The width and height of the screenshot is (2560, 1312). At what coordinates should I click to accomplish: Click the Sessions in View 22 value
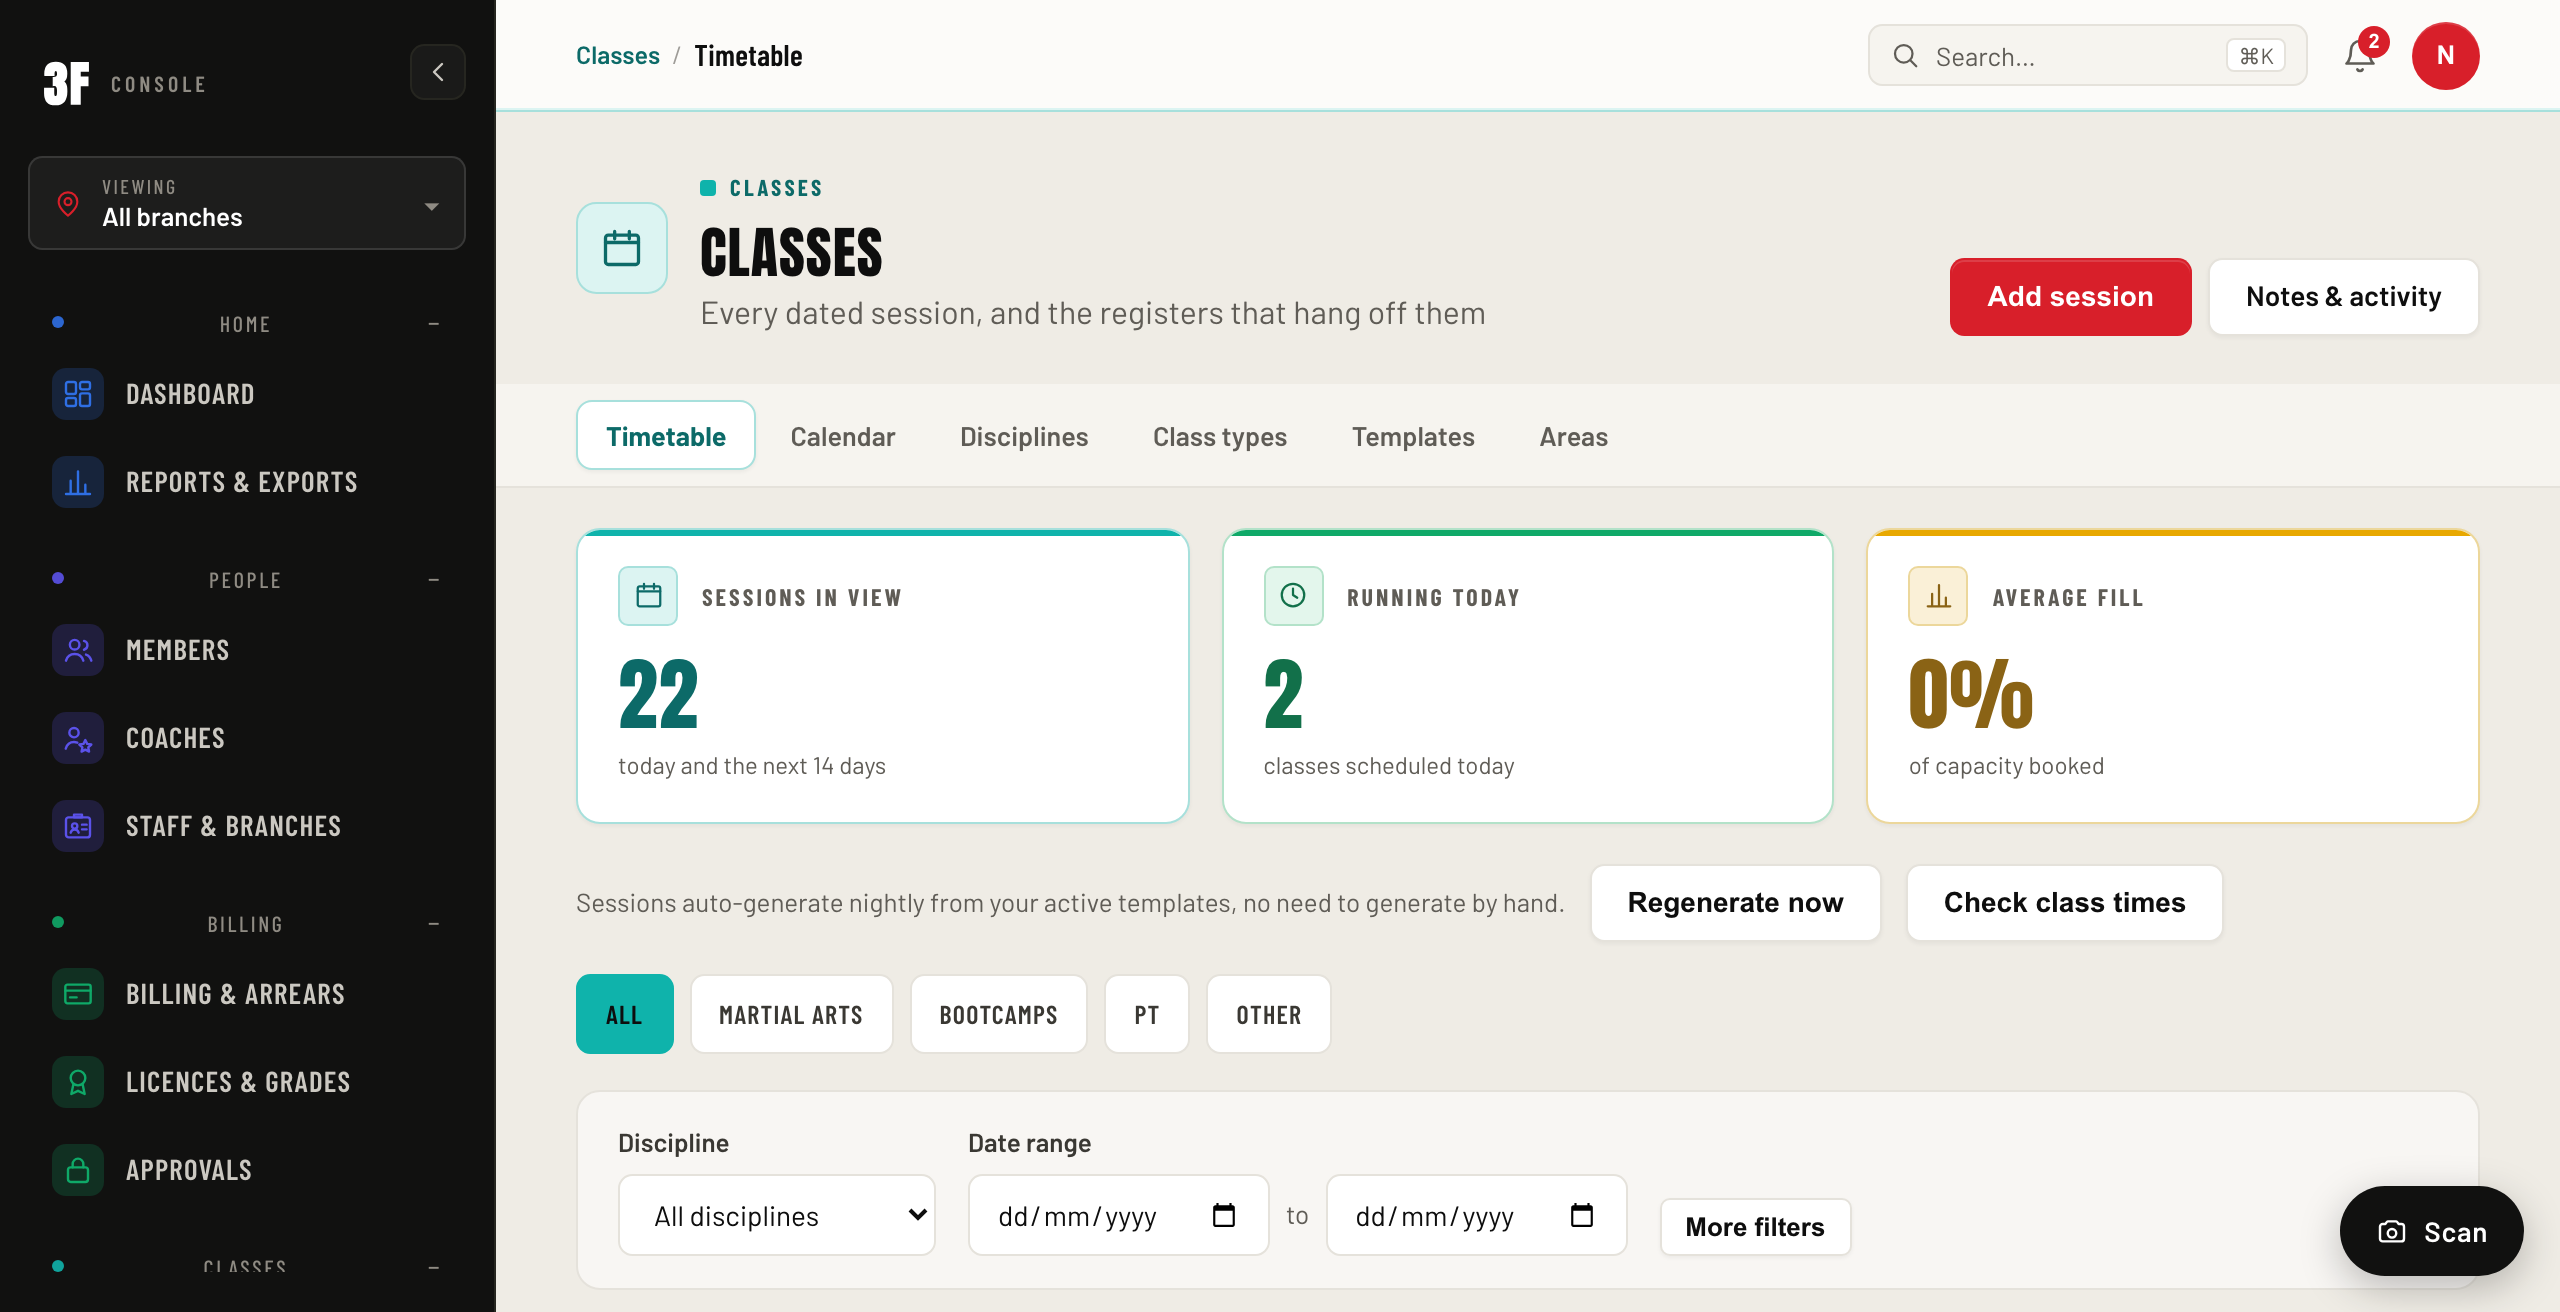658,694
